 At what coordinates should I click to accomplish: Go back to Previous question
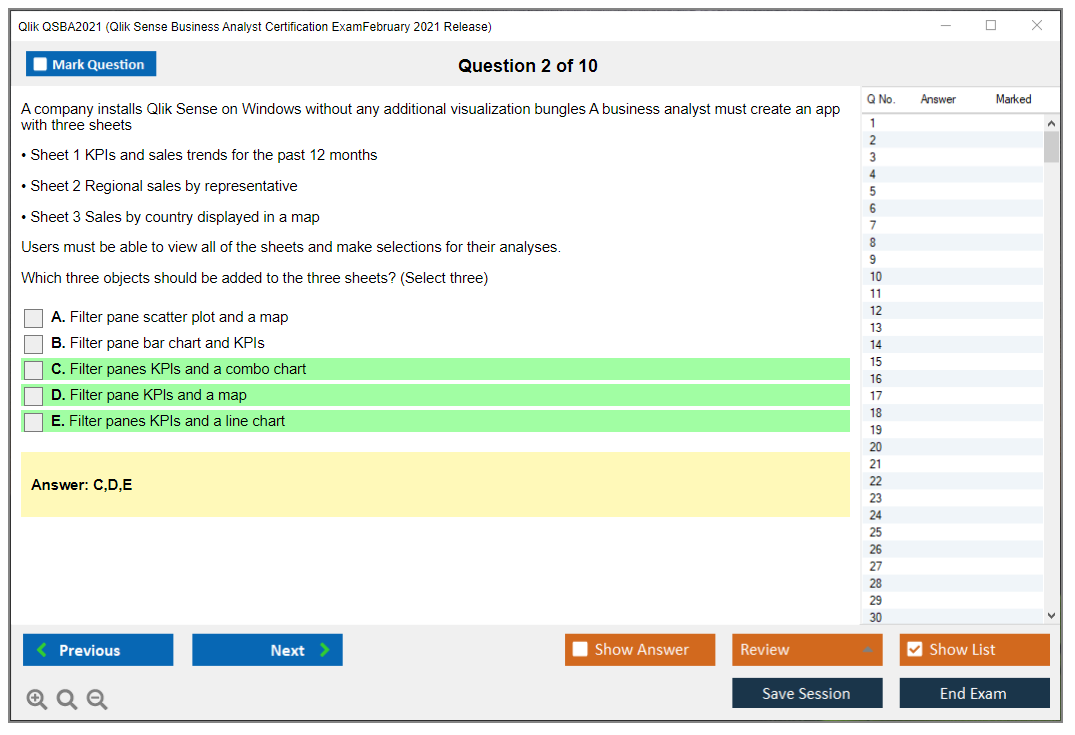(98, 650)
